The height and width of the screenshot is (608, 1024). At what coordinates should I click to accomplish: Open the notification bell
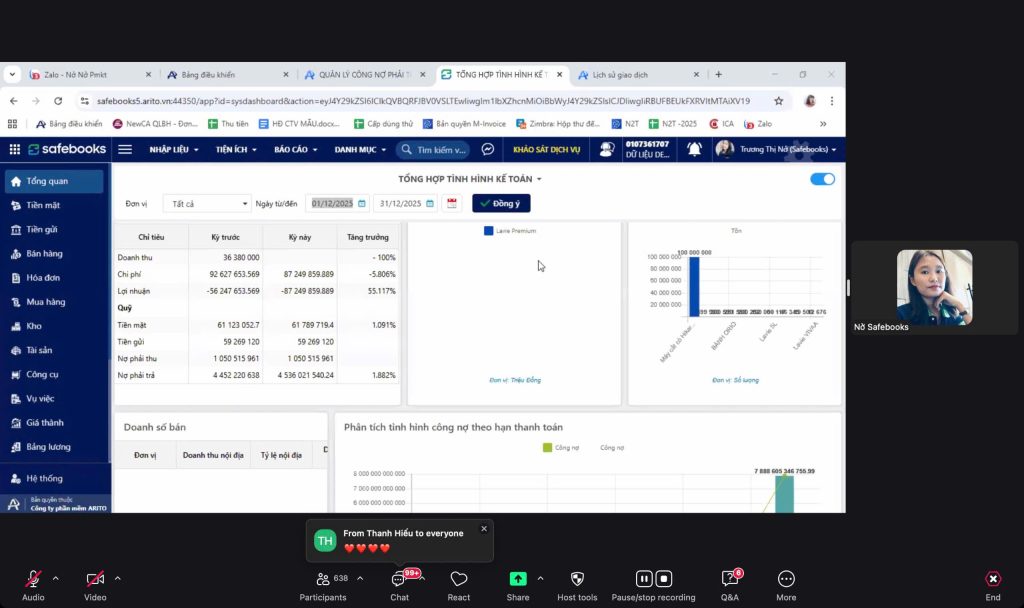(694, 149)
